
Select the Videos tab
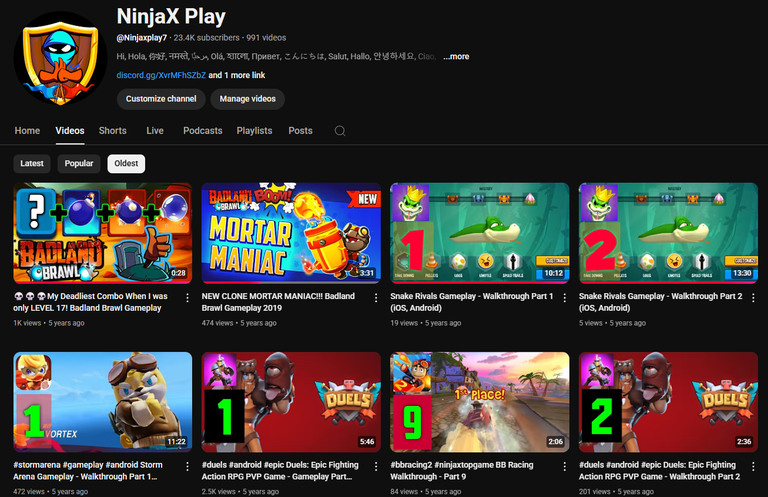pos(70,131)
